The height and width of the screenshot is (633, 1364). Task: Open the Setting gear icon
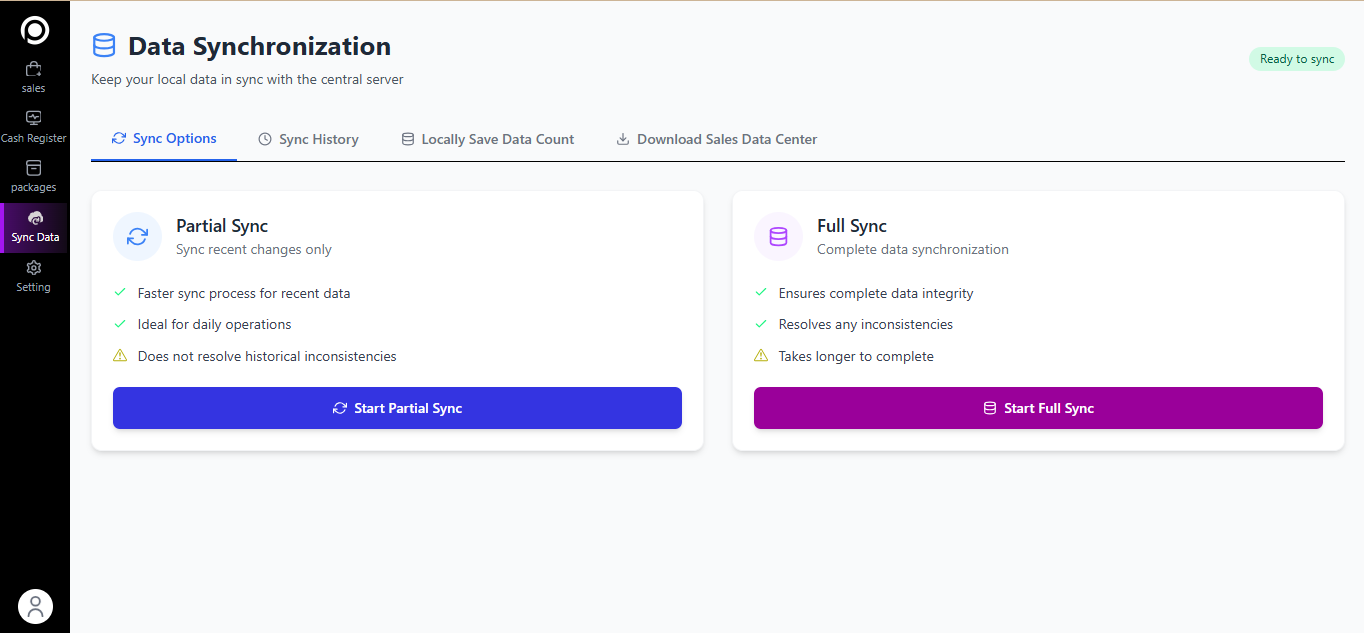(34, 268)
